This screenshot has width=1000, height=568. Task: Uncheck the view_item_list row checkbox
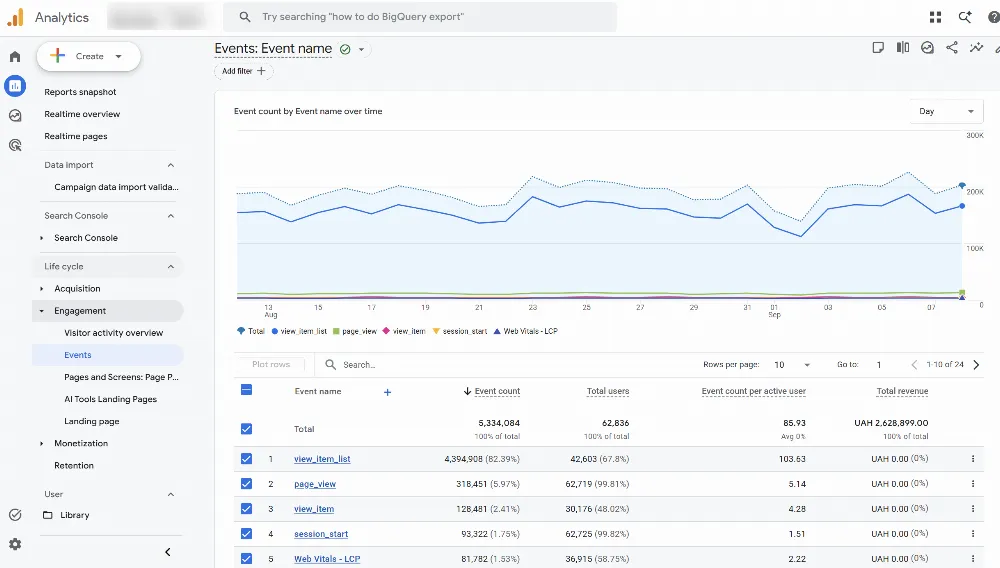(246, 459)
